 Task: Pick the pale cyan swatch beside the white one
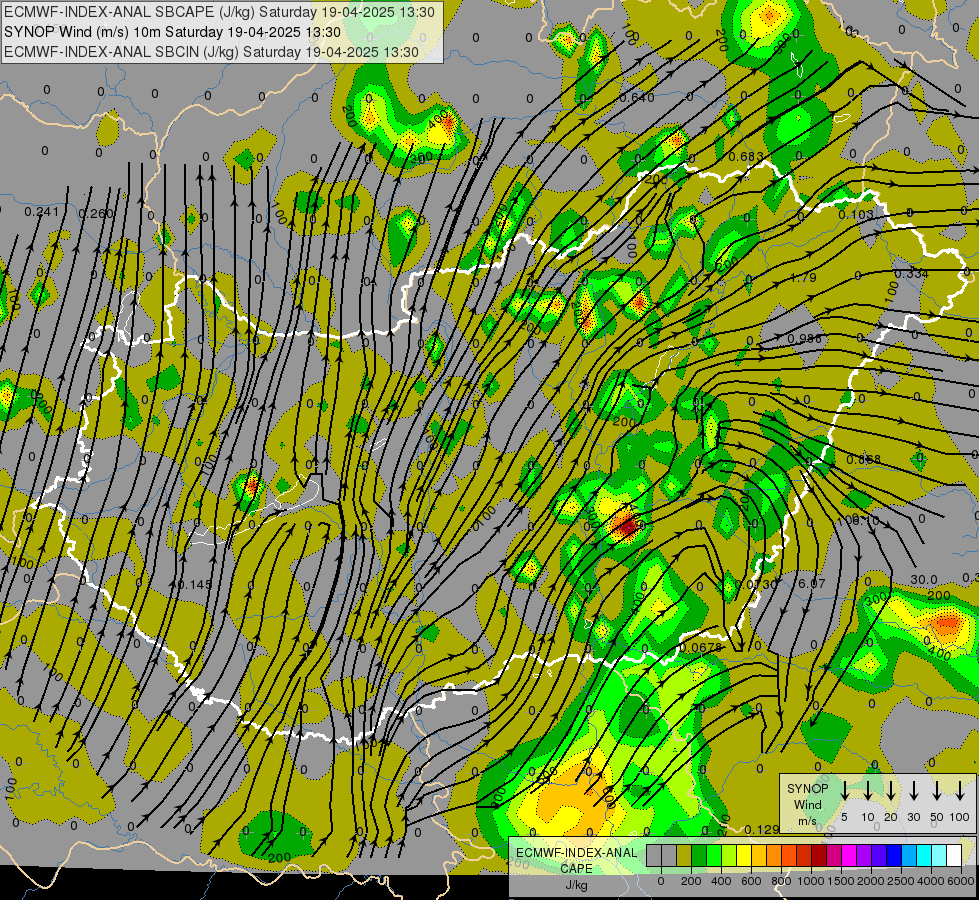938,855
